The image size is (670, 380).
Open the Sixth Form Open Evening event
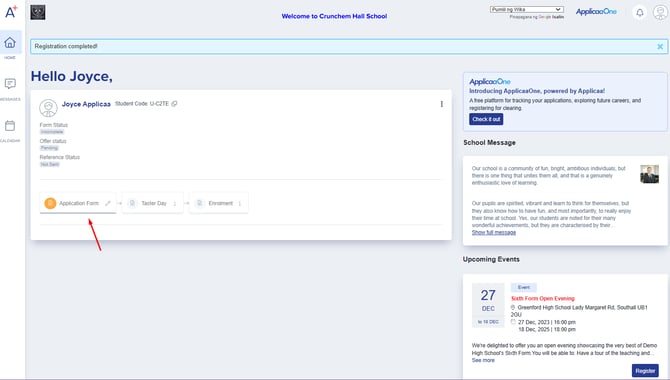click(x=543, y=298)
